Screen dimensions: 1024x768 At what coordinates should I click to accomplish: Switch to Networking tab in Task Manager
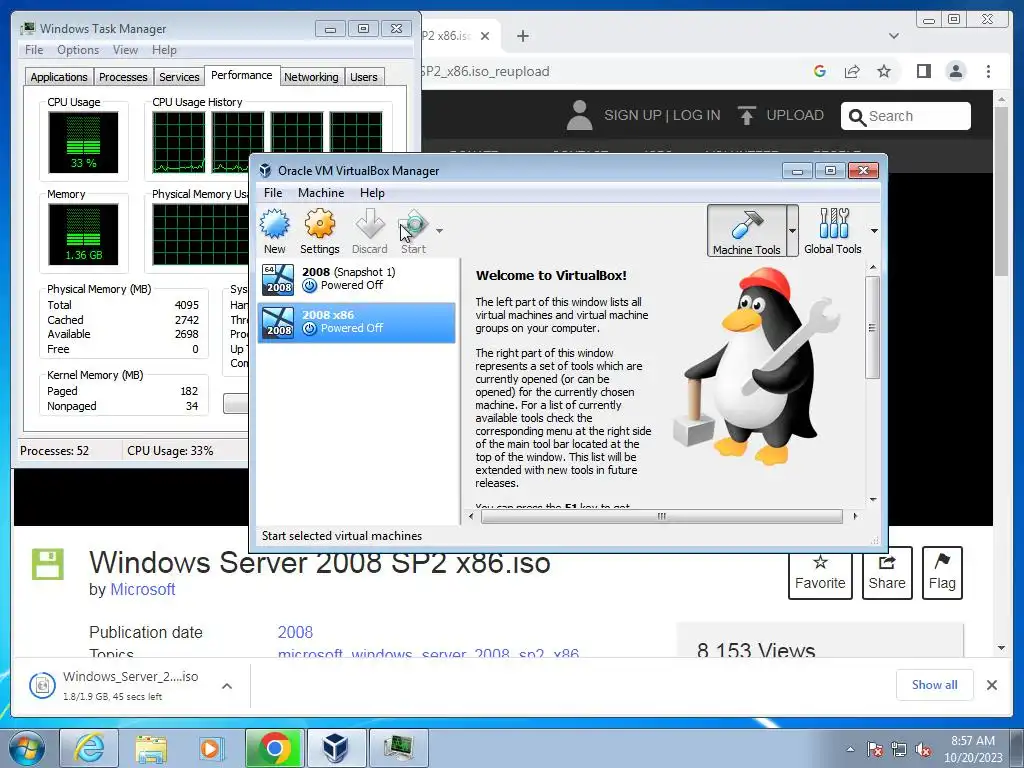tap(311, 77)
